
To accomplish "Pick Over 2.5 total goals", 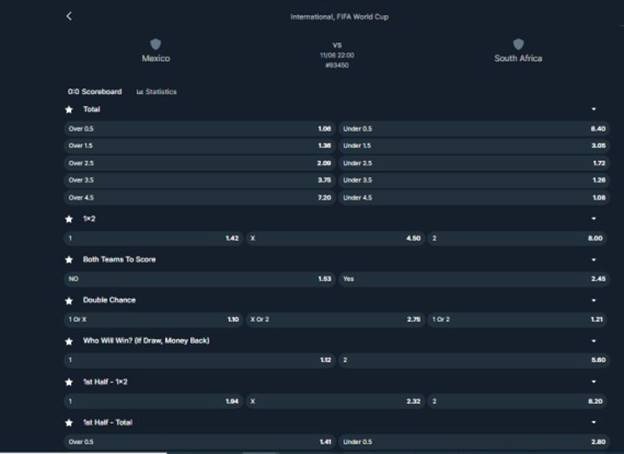I will [199, 163].
